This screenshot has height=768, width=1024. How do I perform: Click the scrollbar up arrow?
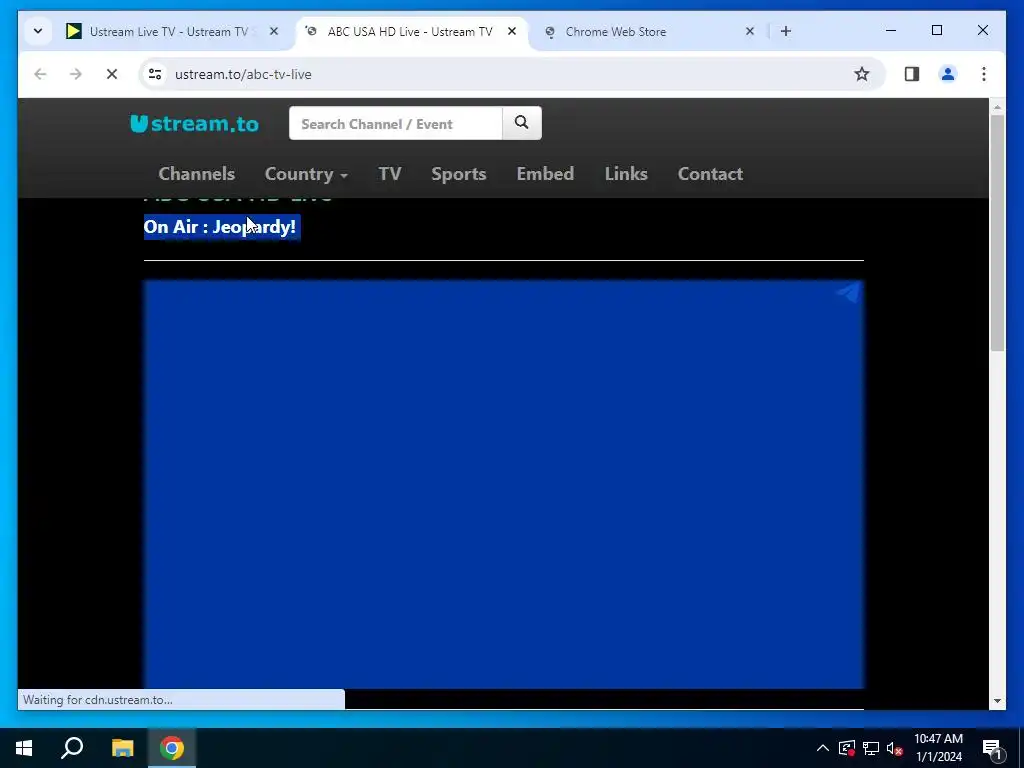coord(997,106)
